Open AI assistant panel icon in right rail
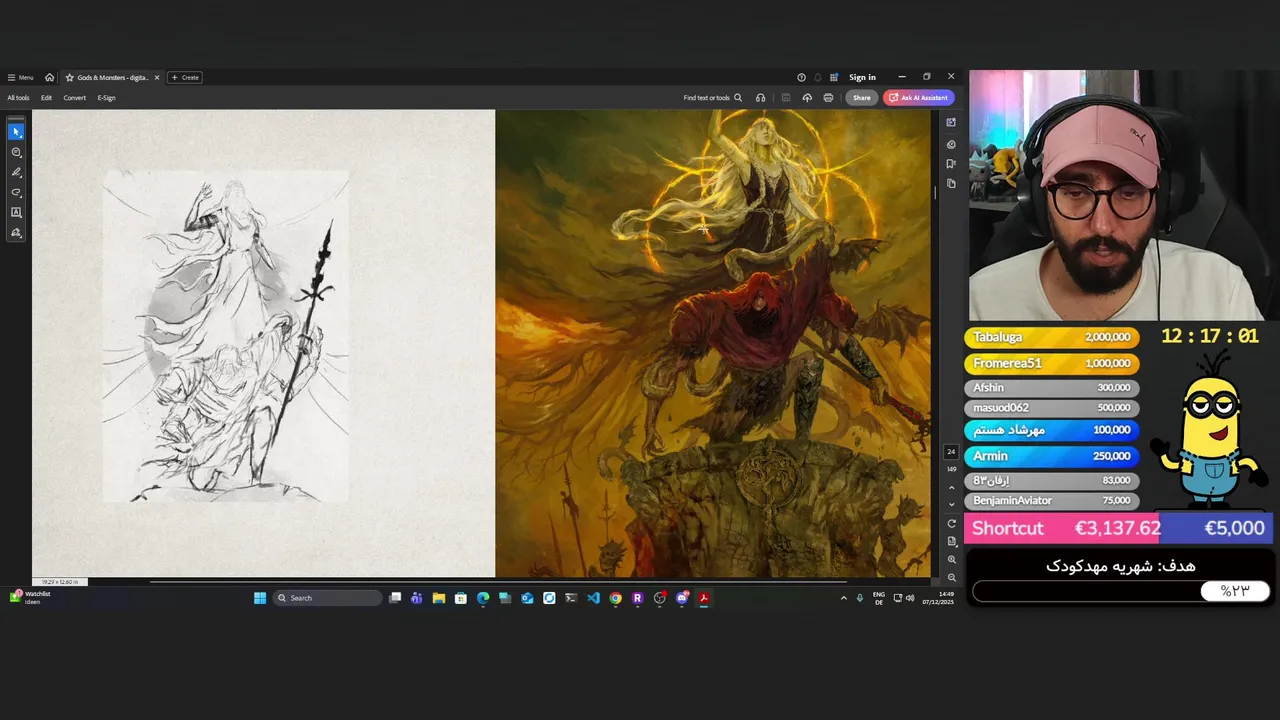Viewport: 1280px width, 720px height. (x=951, y=122)
